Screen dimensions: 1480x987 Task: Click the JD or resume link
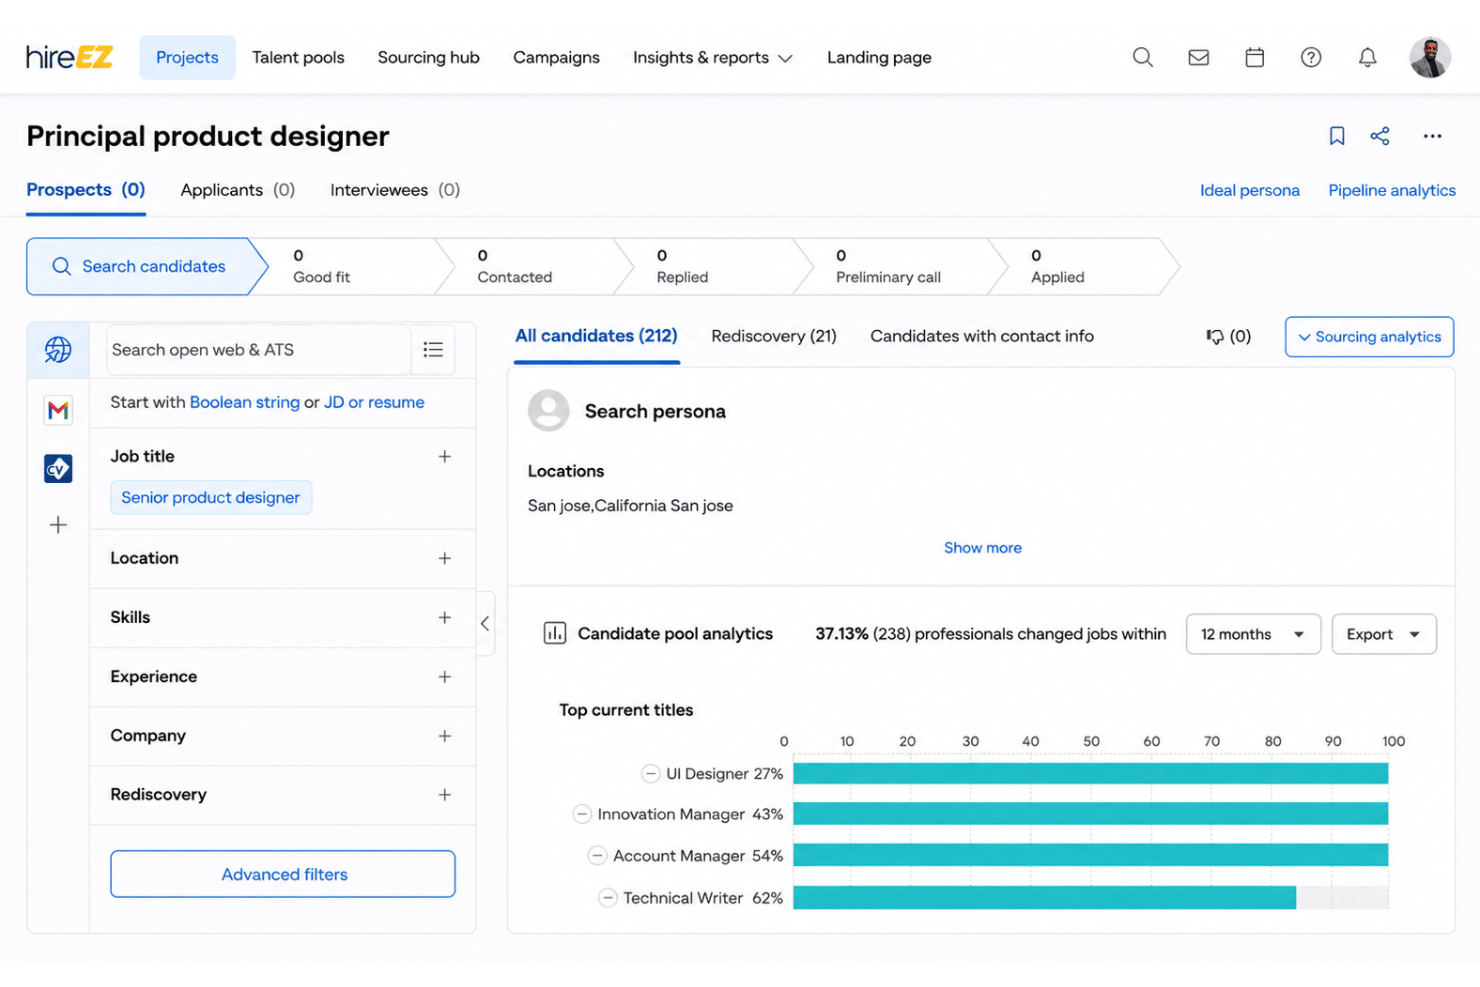tap(374, 402)
